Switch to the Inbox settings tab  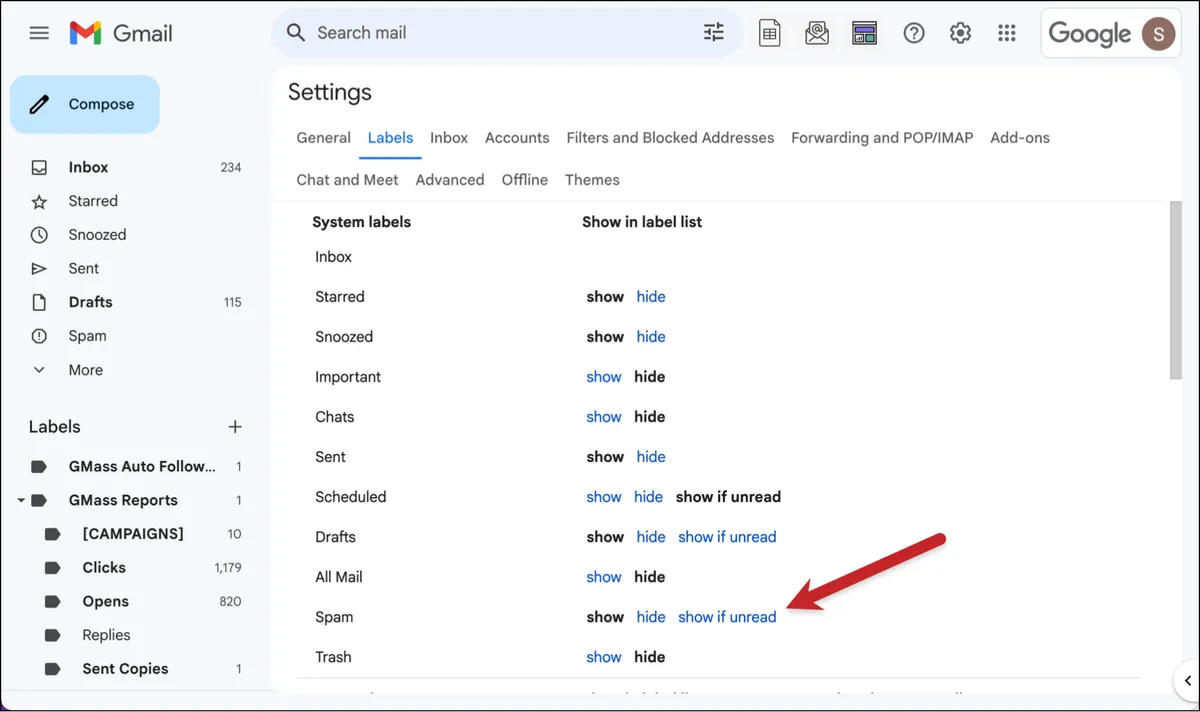click(x=449, y=138)
